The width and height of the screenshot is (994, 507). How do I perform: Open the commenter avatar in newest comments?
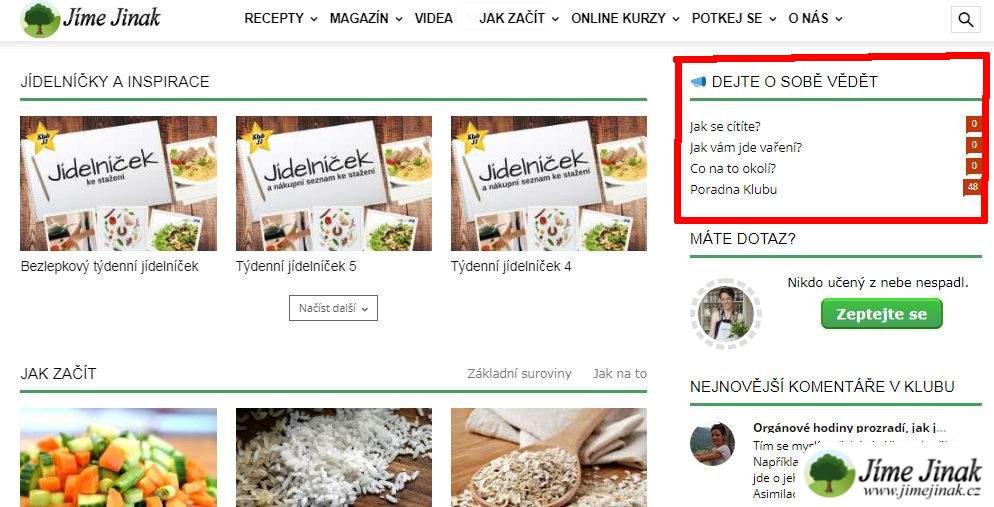pyautogui.click(x=713, y=444)
